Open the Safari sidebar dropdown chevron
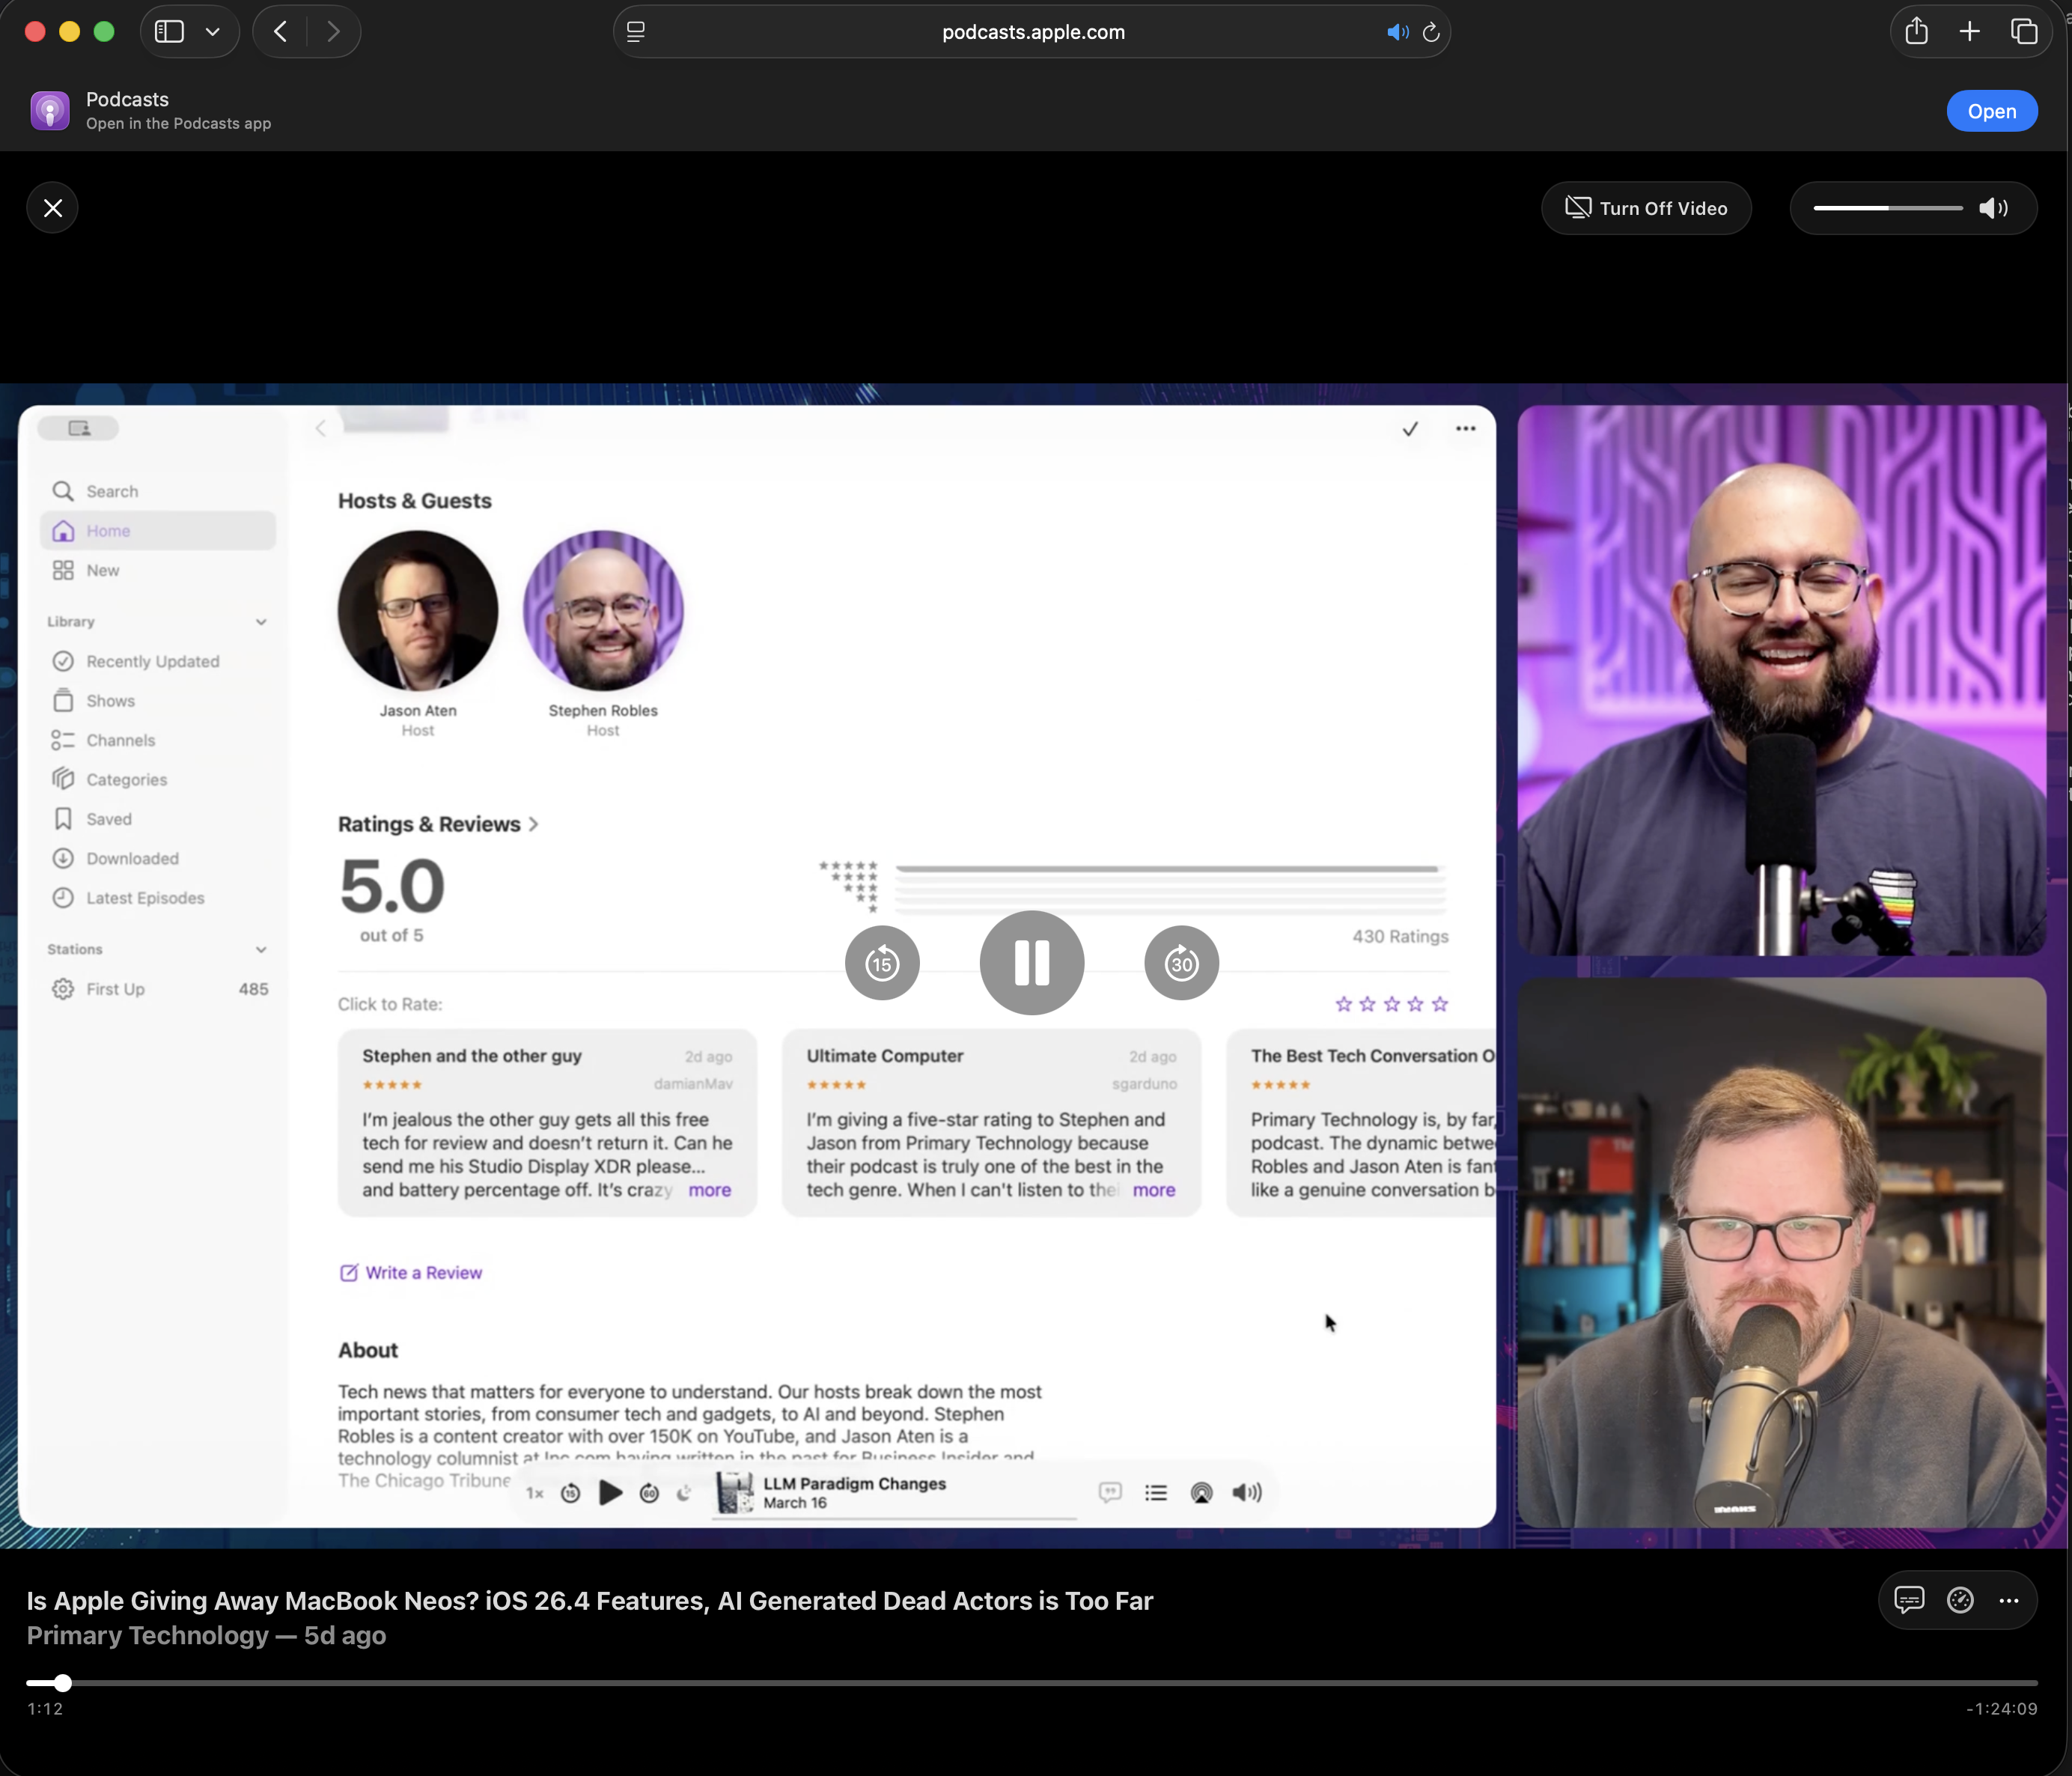Image resolution: width=2072 pixels, height=1776 pixels. click(213, 32)
